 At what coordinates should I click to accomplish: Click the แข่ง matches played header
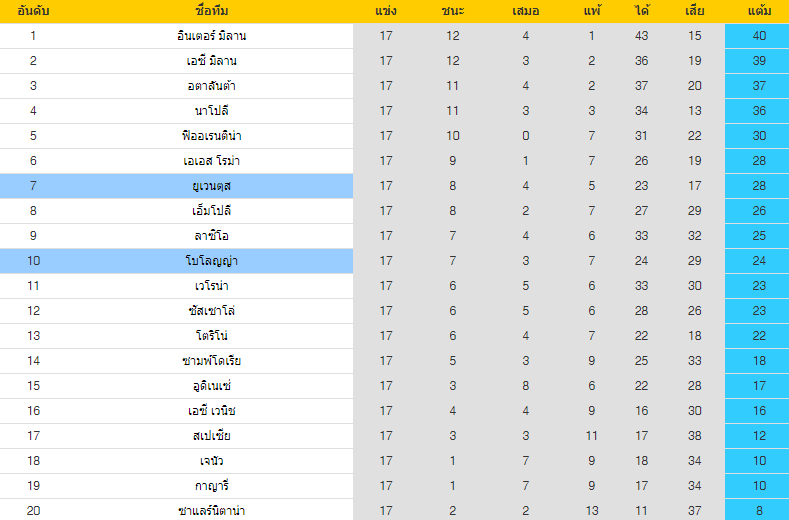click(x=386, y=11)
